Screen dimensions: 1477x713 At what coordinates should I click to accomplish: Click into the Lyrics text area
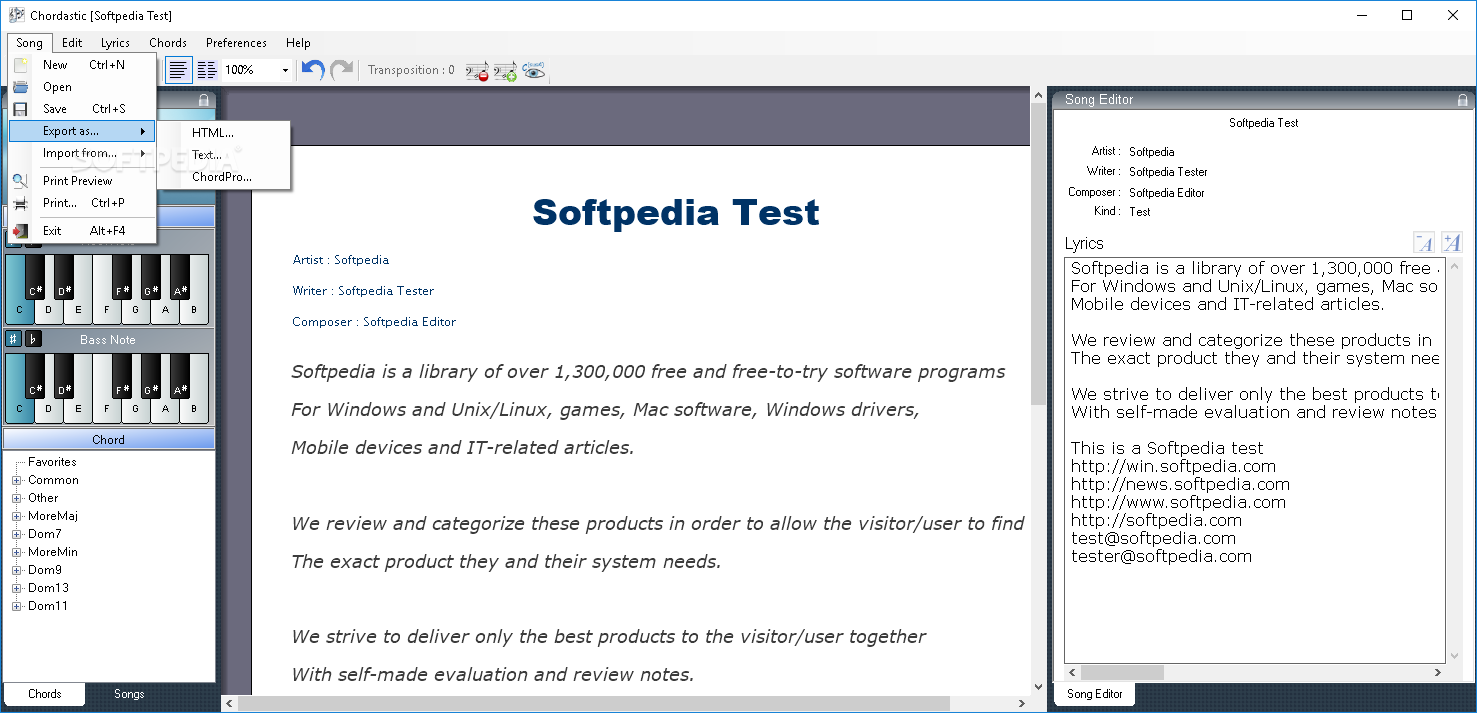[x=1254, y=460]
